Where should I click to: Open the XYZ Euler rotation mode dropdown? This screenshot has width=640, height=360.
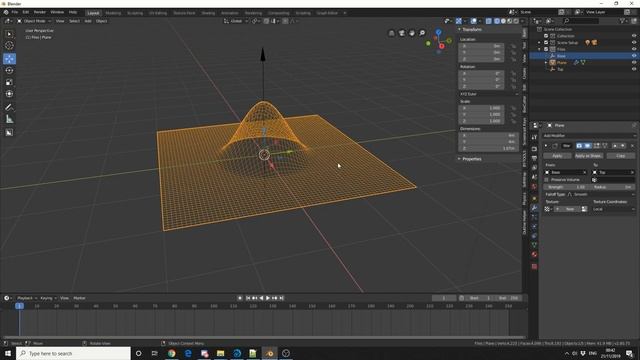click(x=489, y=94)
